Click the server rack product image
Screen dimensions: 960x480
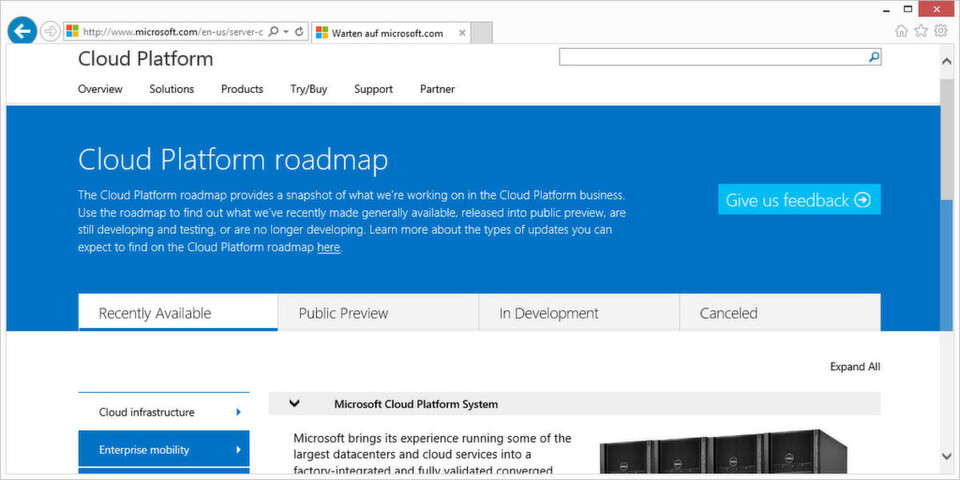point(722,454)
